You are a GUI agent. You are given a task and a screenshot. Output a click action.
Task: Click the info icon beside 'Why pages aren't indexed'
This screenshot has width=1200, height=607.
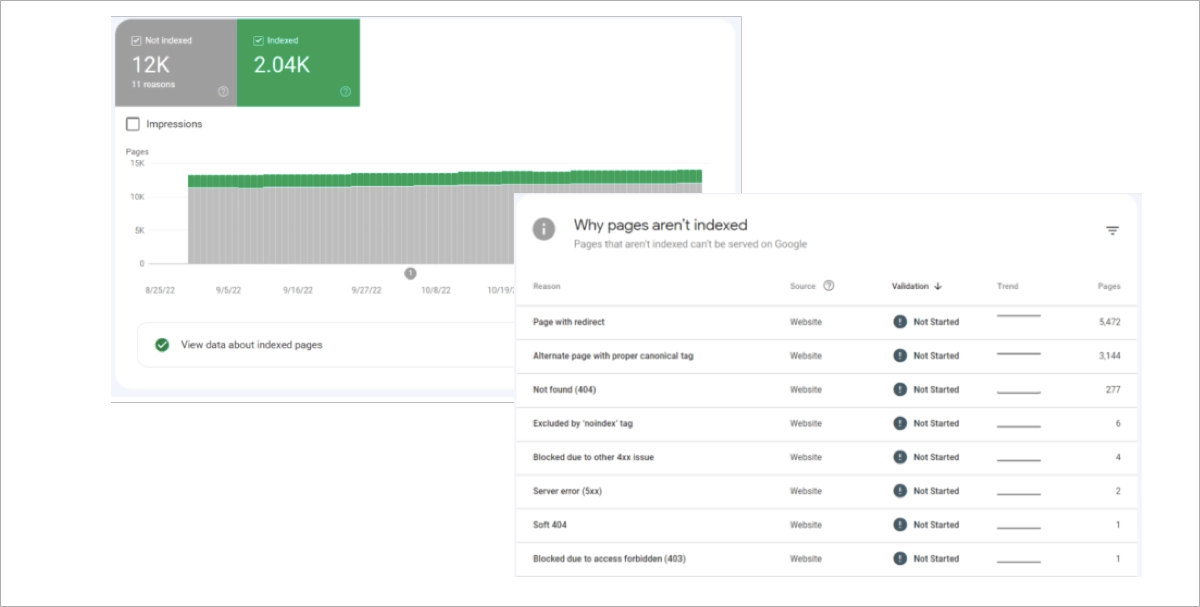(x=544, y=229)
